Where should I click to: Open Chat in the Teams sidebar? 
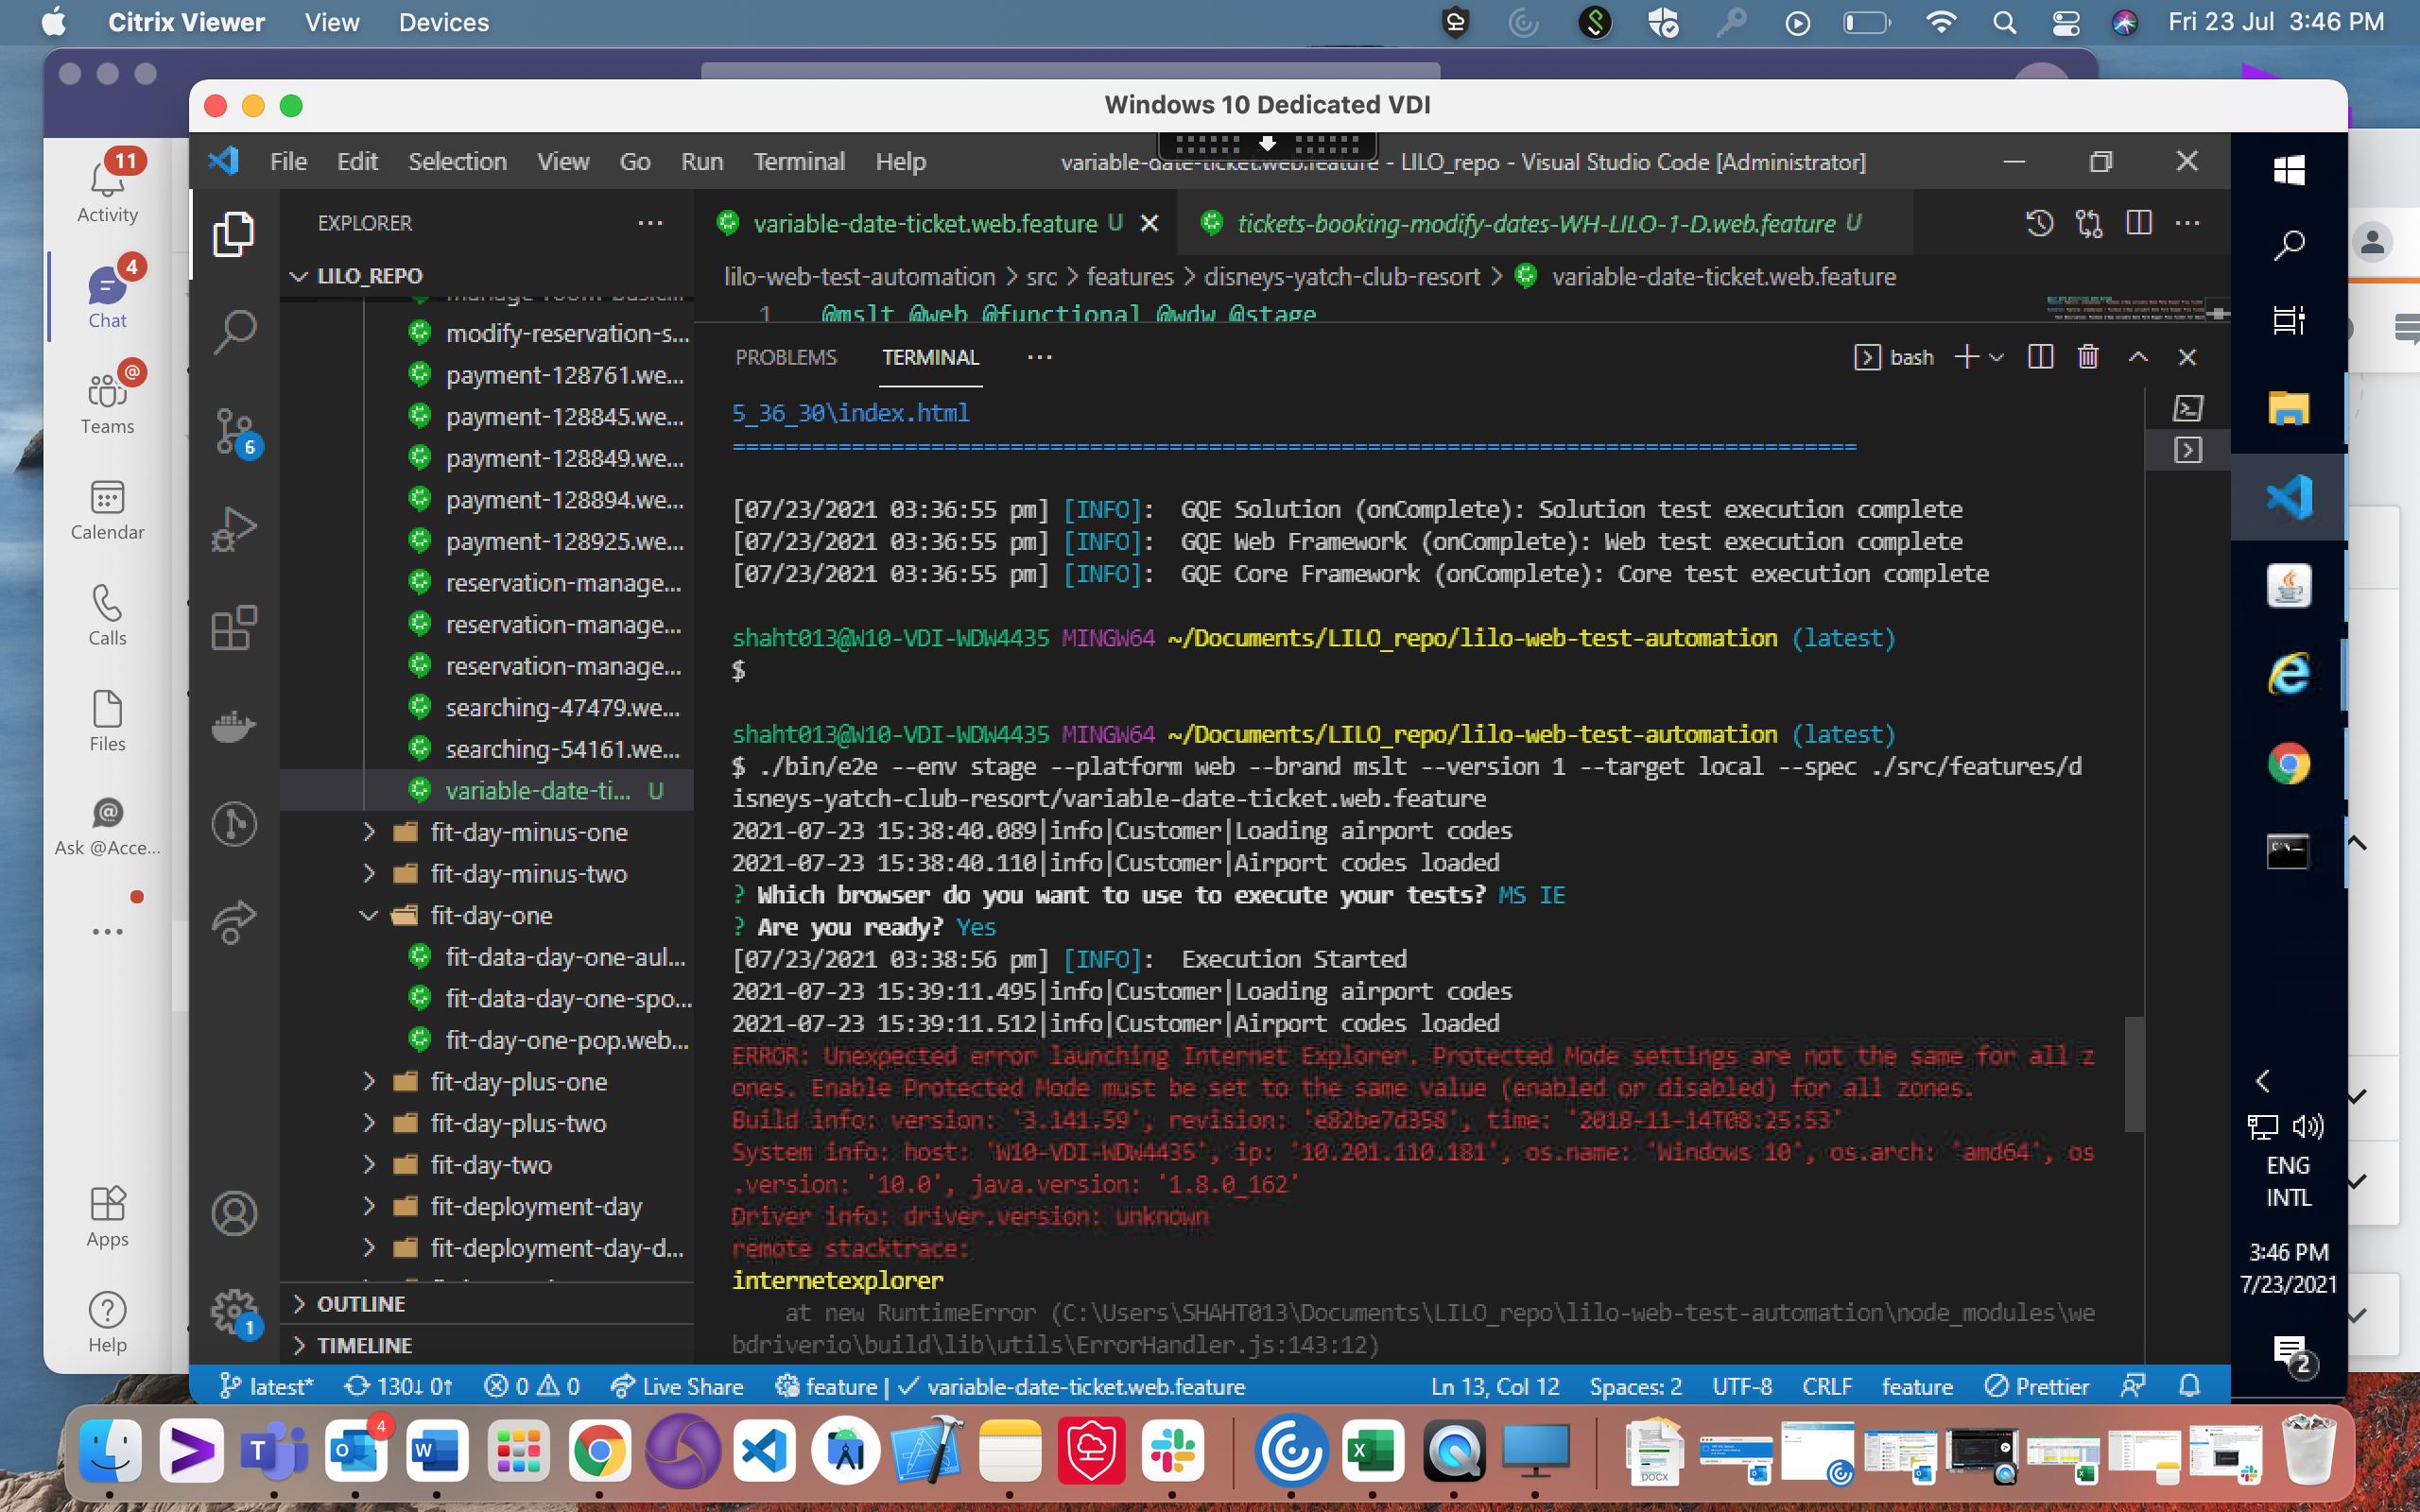107,297
